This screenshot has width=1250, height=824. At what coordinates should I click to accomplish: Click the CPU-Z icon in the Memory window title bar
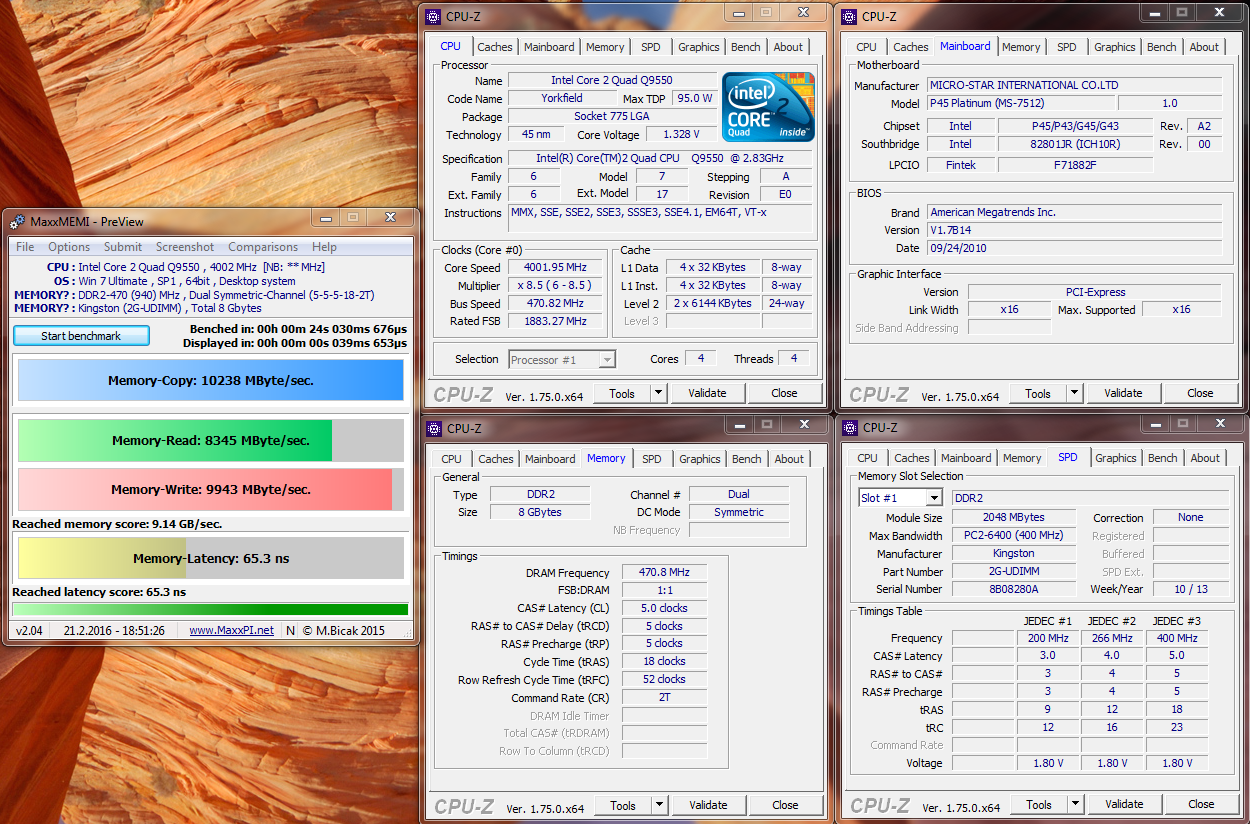tap(434, 428)
